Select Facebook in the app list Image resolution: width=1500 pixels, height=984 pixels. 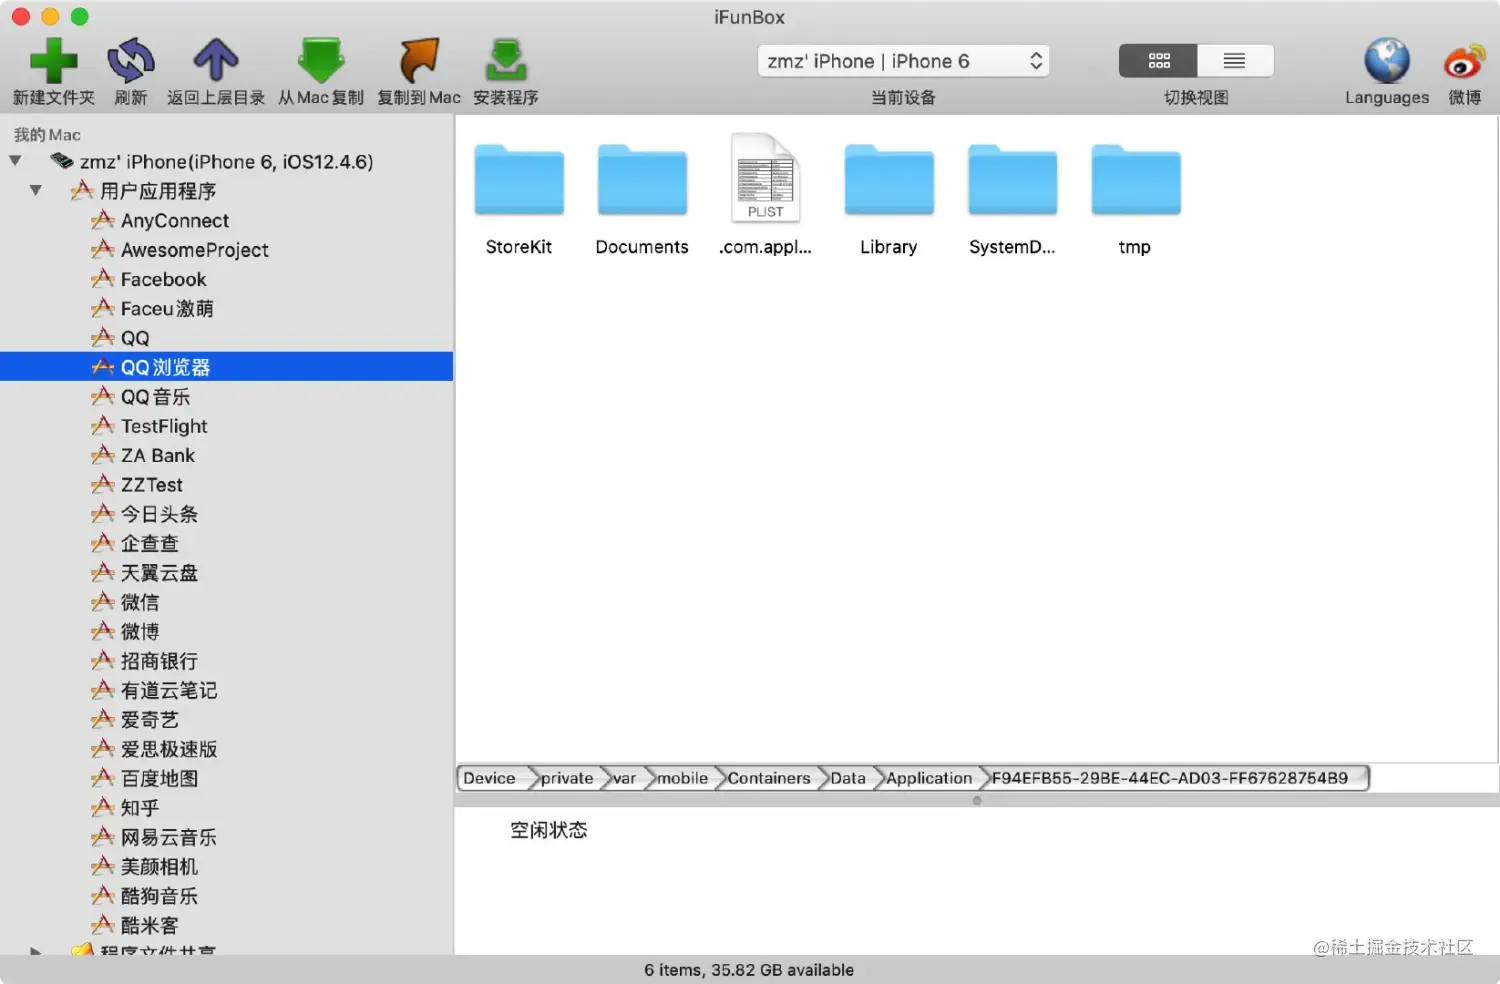tap(163, 279)
